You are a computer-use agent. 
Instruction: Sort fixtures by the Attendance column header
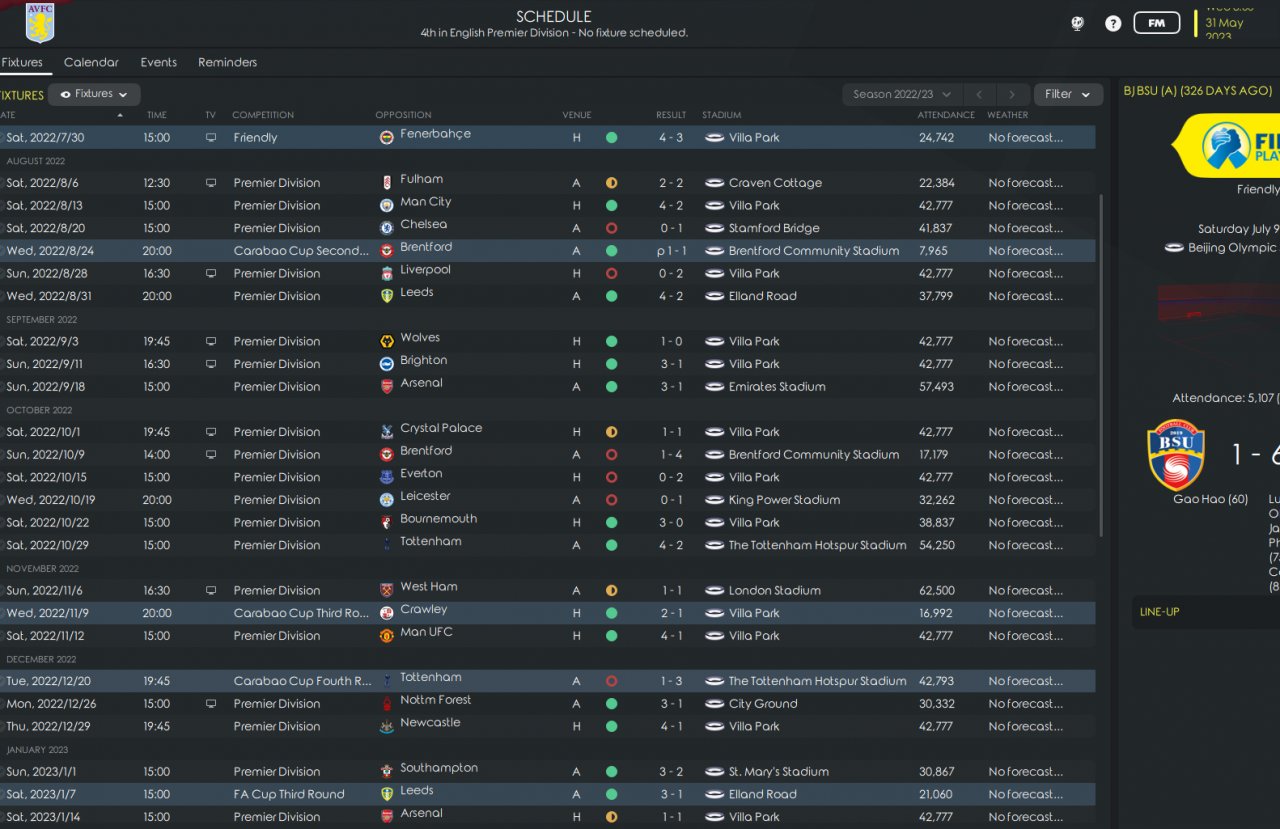click(x=946, y=115)
